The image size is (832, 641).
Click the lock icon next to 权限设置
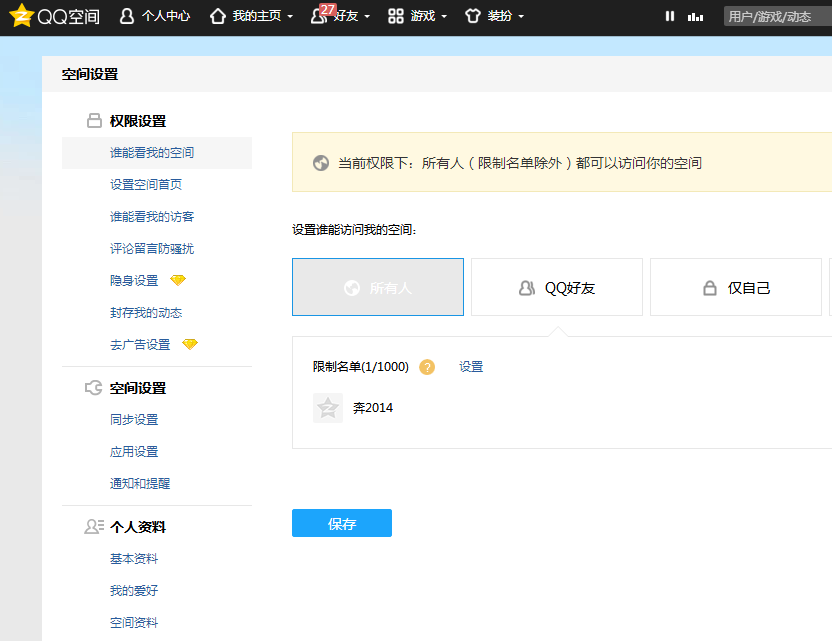pos(94,121)
